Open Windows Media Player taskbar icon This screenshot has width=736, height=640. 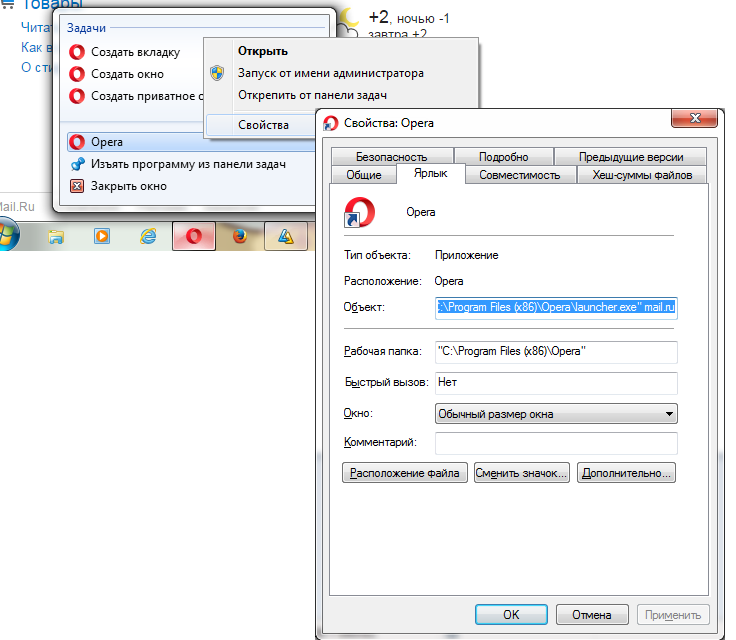(102, 236)
